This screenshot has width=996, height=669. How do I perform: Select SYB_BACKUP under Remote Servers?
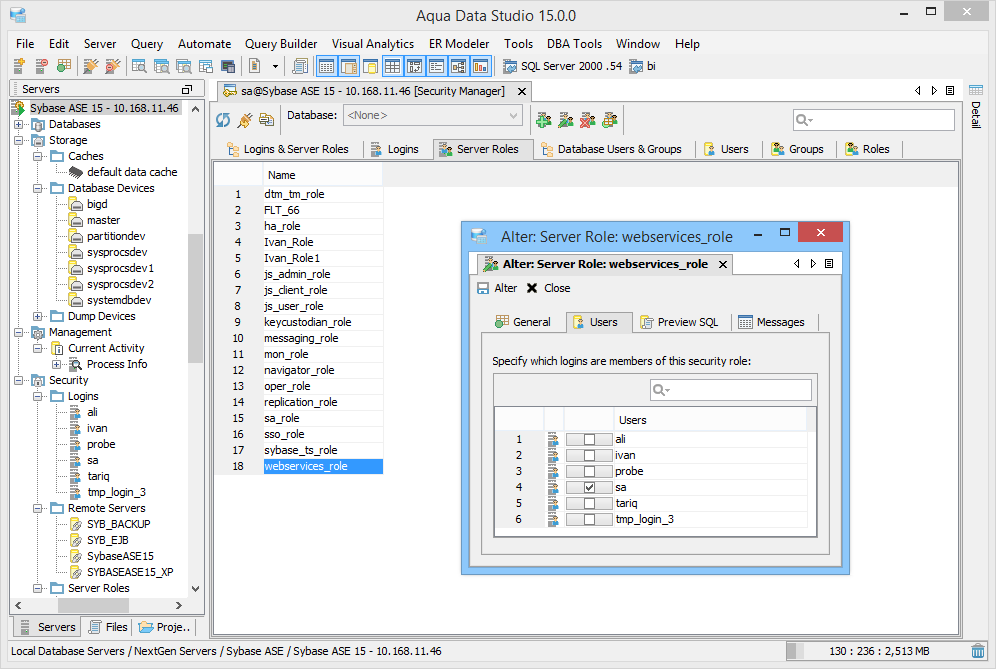tap(119, 524)
